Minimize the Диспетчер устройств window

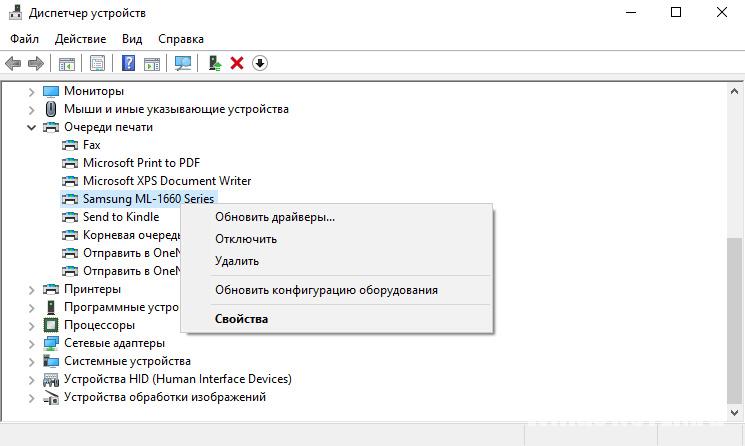click(x=631, y=12)
